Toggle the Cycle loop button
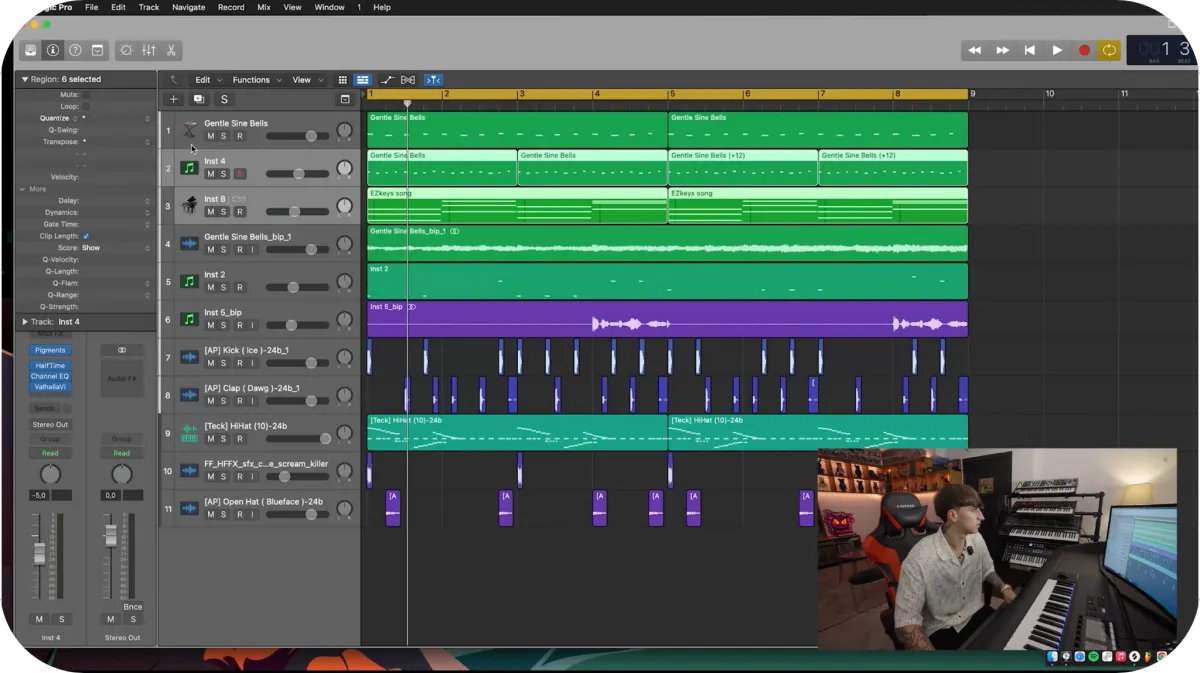Screen dimensions: 1200x673 coord(1108,50)
